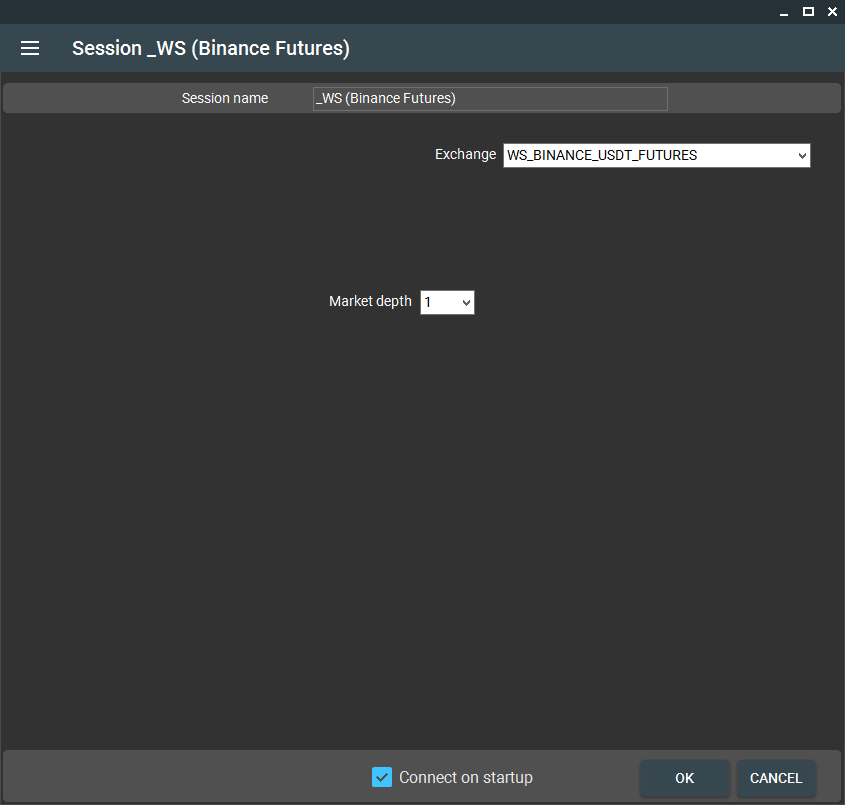Image resolution: width=845 pixels, height=805 pixels.
Task: Click the "Market depth" field label
Action: 370,301
